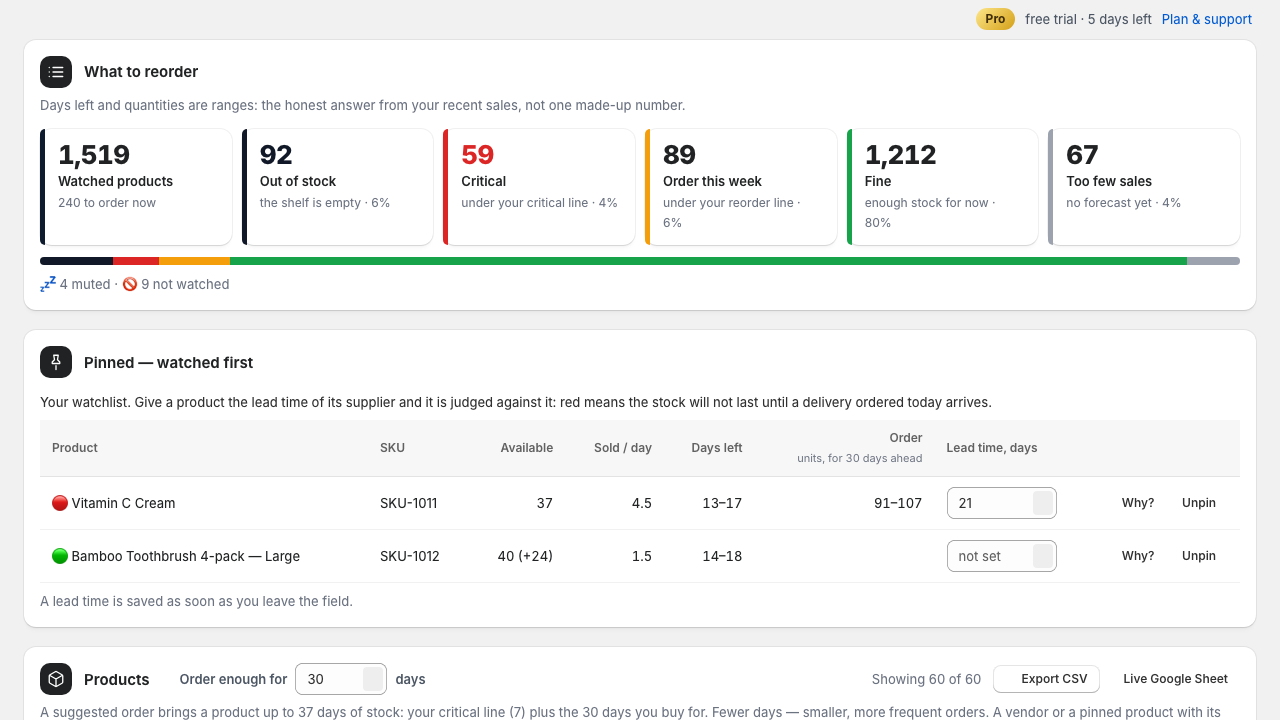Click Why? for Vitamin C Cream
This screenshot has width=1280, height=720.
(x=1138, y=503)
